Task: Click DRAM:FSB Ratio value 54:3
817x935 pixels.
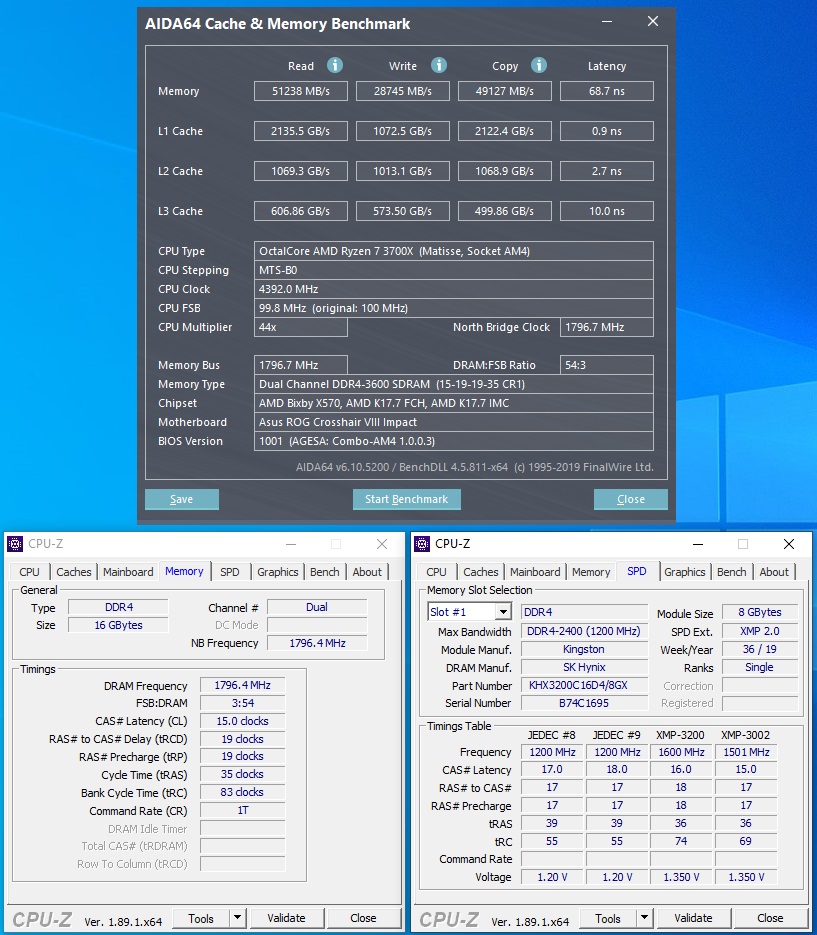Action: (x=606, y=365)
